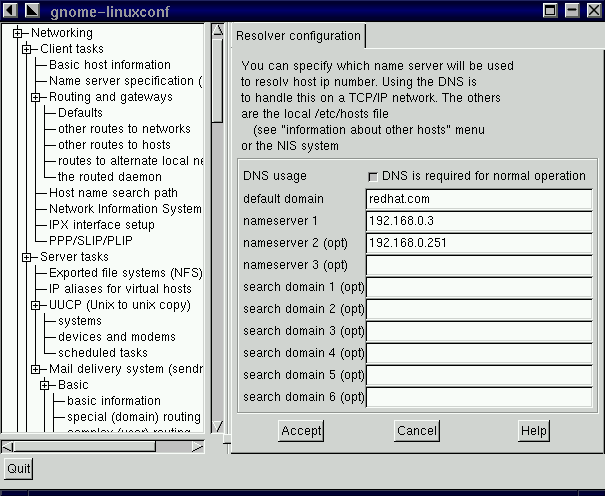Click the nameserver 3 (opt) input field
The height and width of the screenshot is (496, 605).
tap(479, 265)
